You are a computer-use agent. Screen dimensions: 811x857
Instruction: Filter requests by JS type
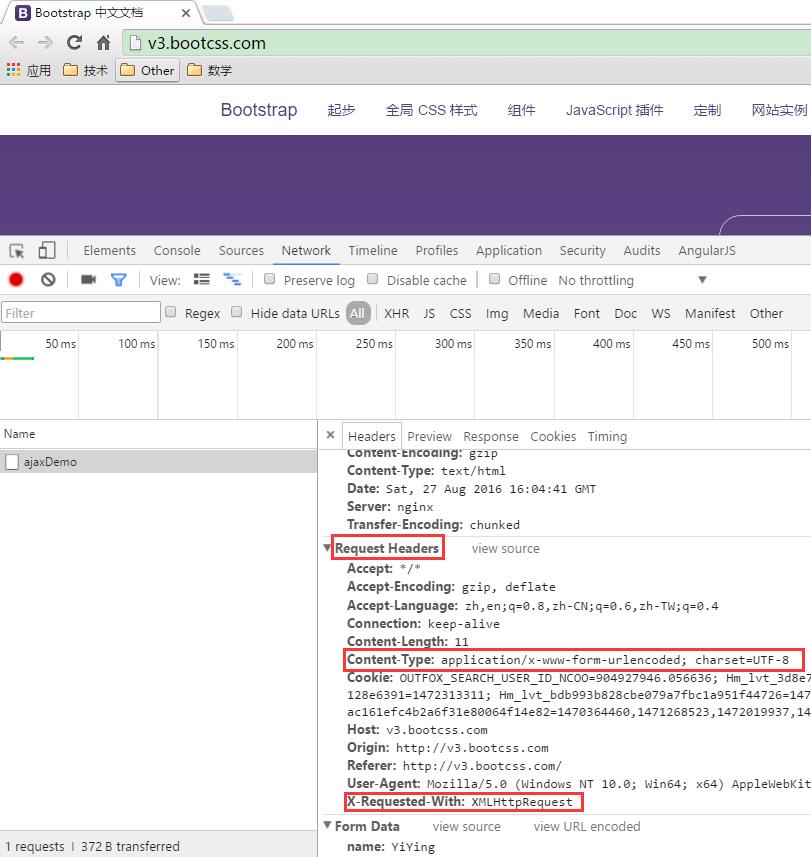tap(429, 314)
